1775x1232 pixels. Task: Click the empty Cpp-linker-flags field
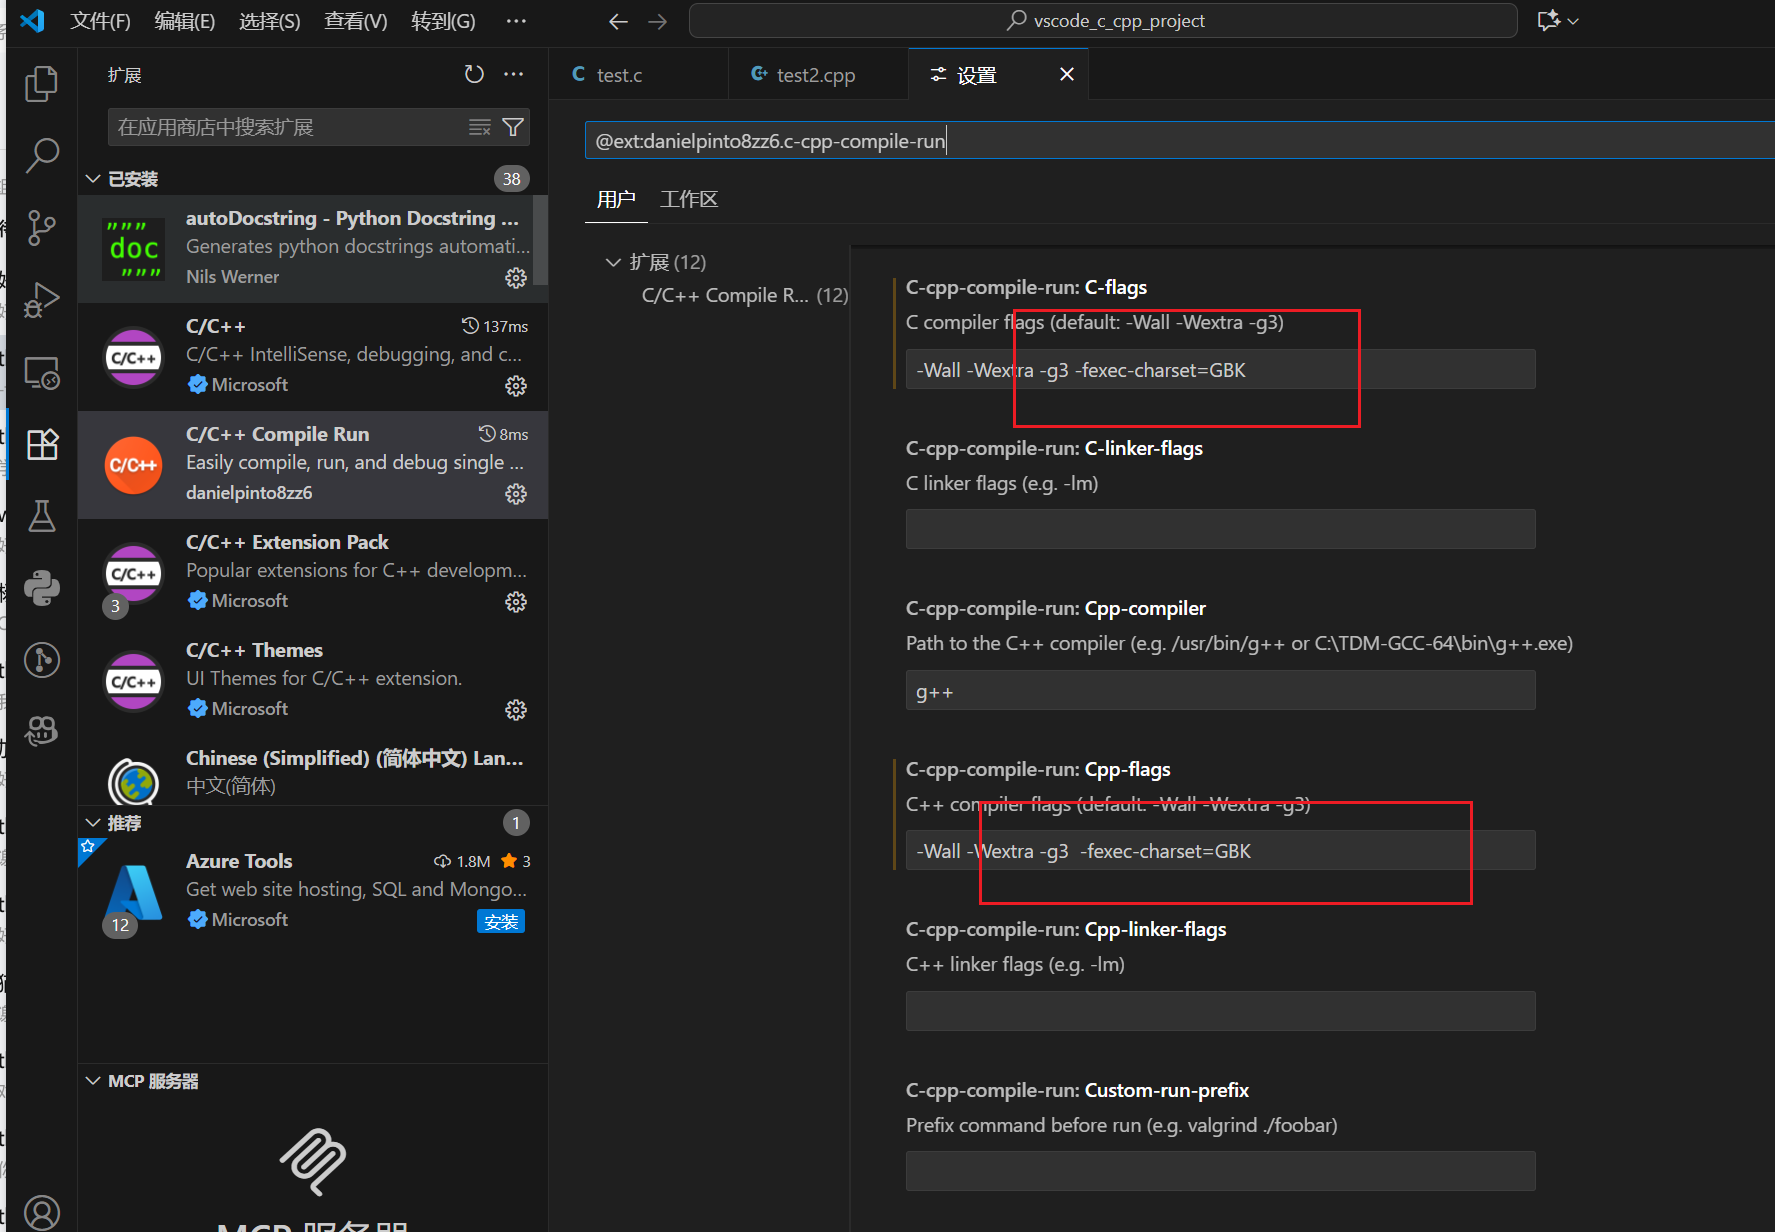click(1220, 1011)
